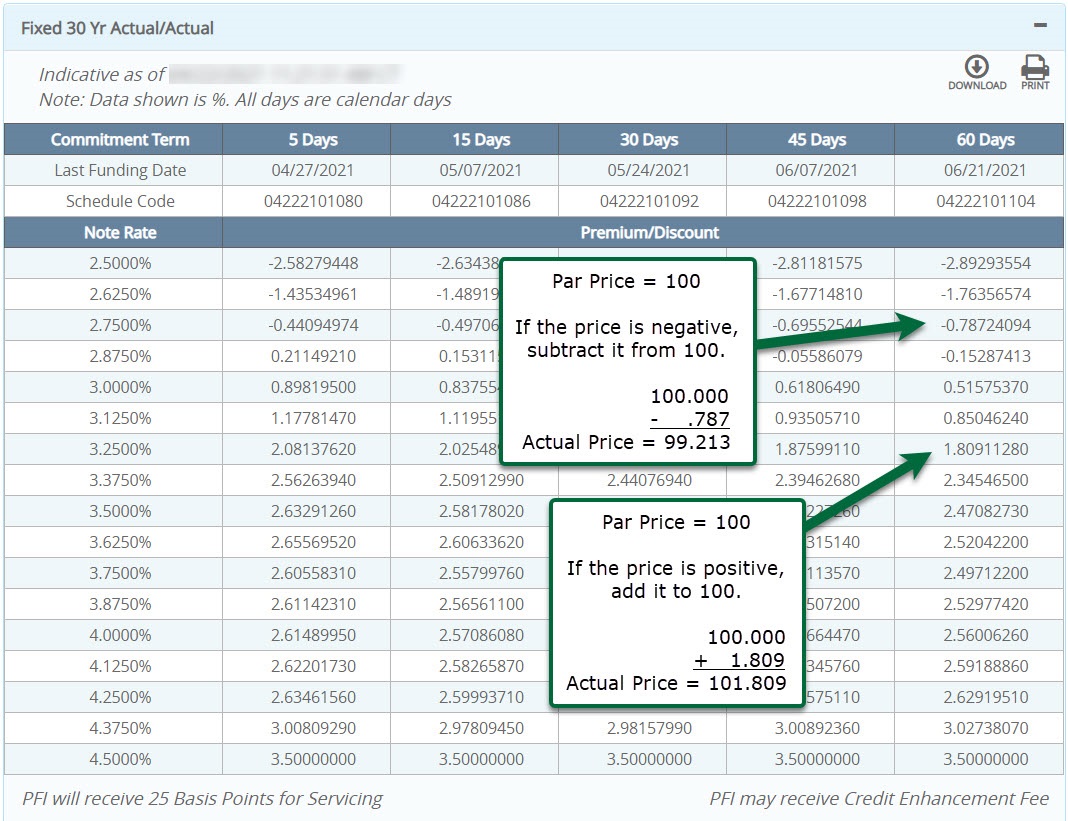Select the download arrow circle glyph
The height and width of the screenshot is (821, 1068).
(976, 64)
